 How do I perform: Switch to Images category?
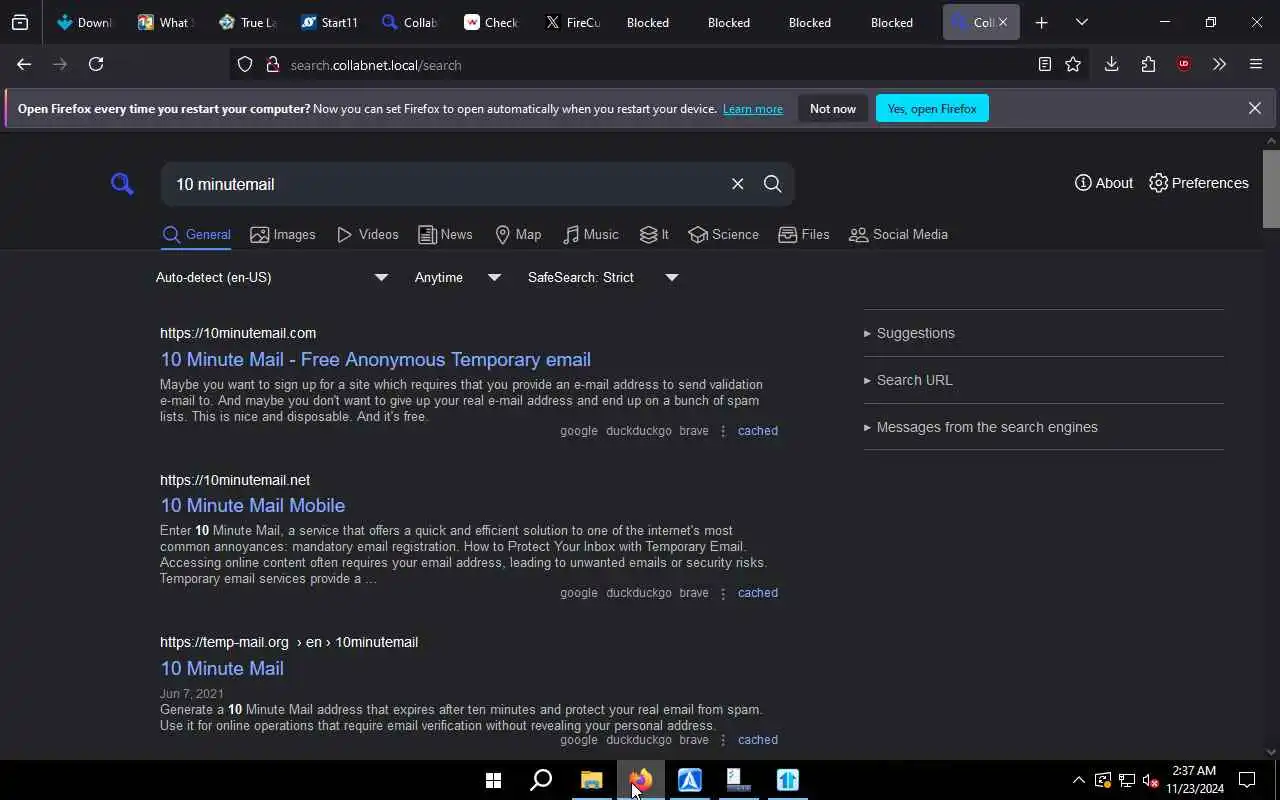(283, 234)
